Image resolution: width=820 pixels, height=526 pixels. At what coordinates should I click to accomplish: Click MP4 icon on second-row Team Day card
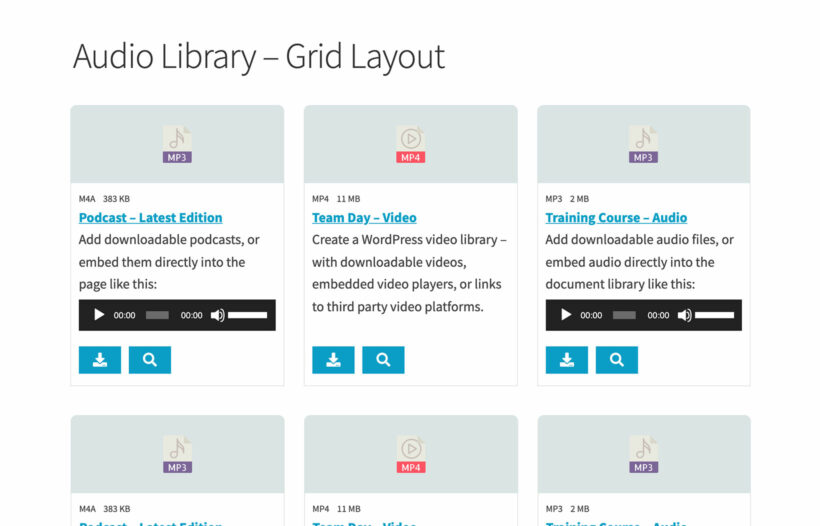[x=411, y=454]
